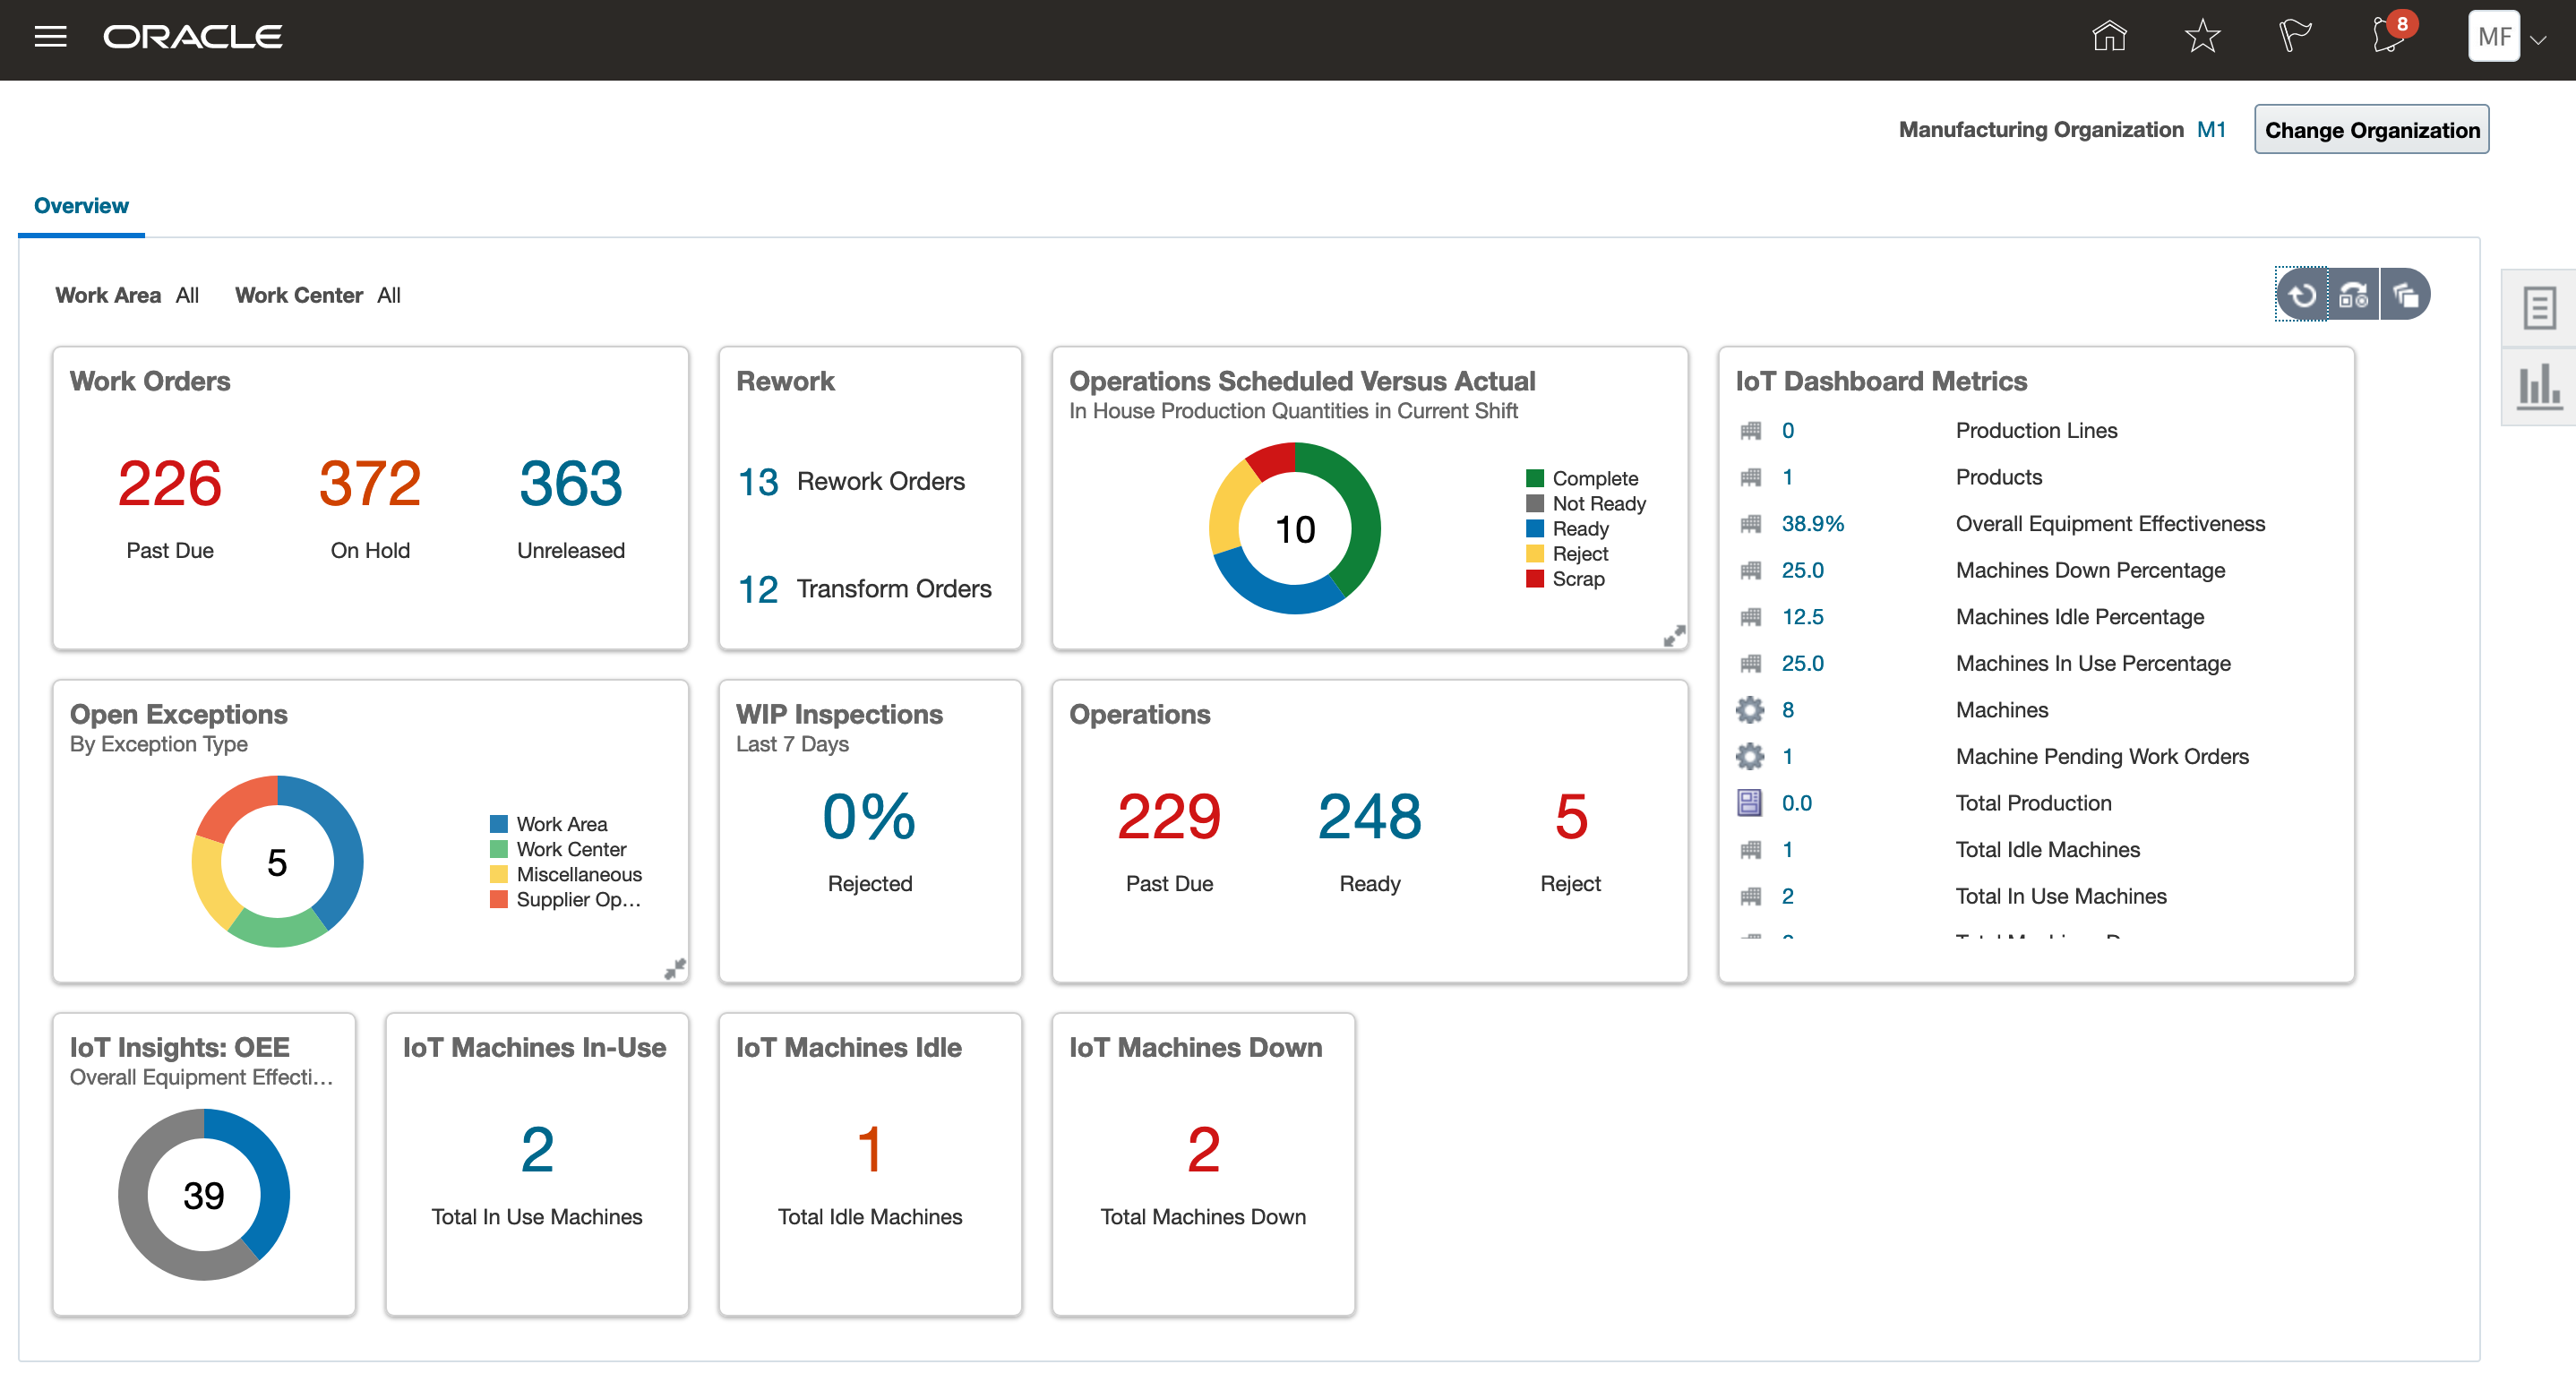
Task: Click the 13 Rework Orders link
Action: point(758,482)
